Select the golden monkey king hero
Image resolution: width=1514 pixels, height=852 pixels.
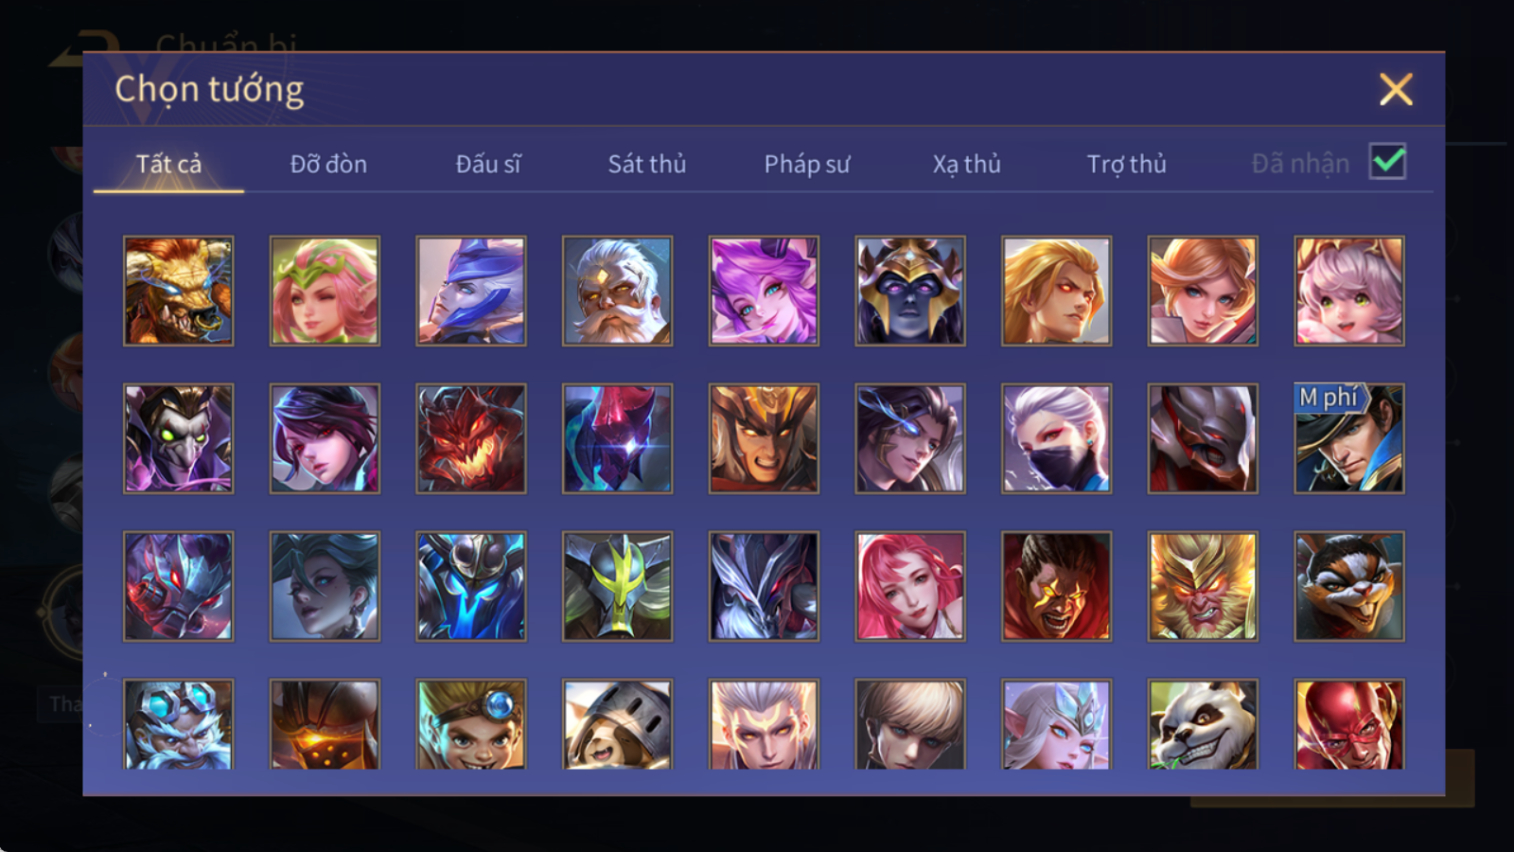pos(1202,586)
